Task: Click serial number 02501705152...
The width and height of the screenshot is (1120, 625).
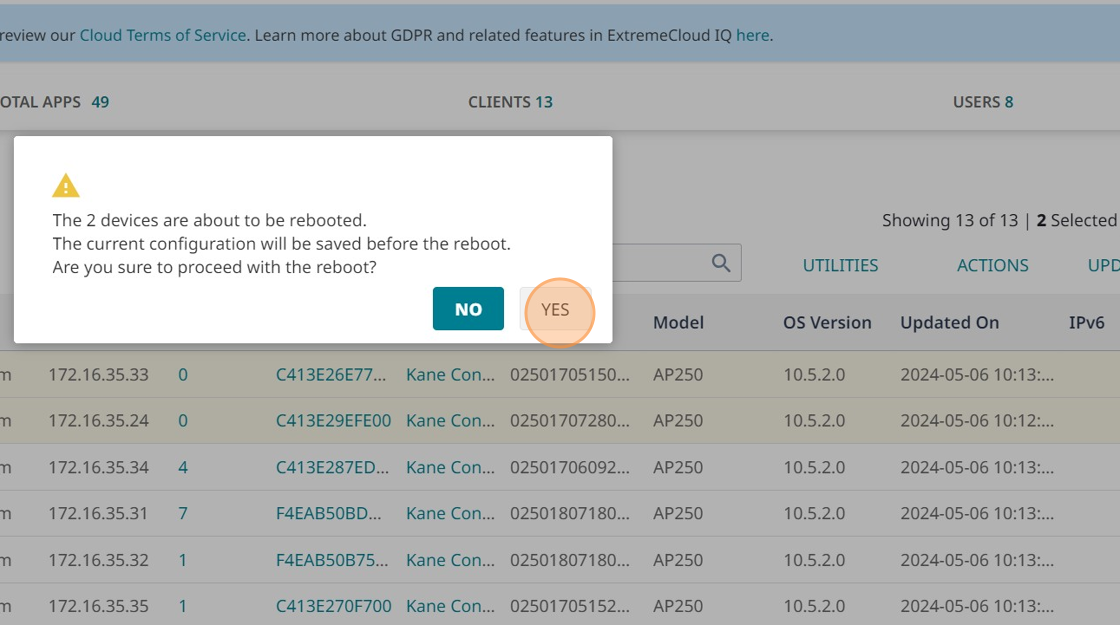Action: click(x=570, y=606)
